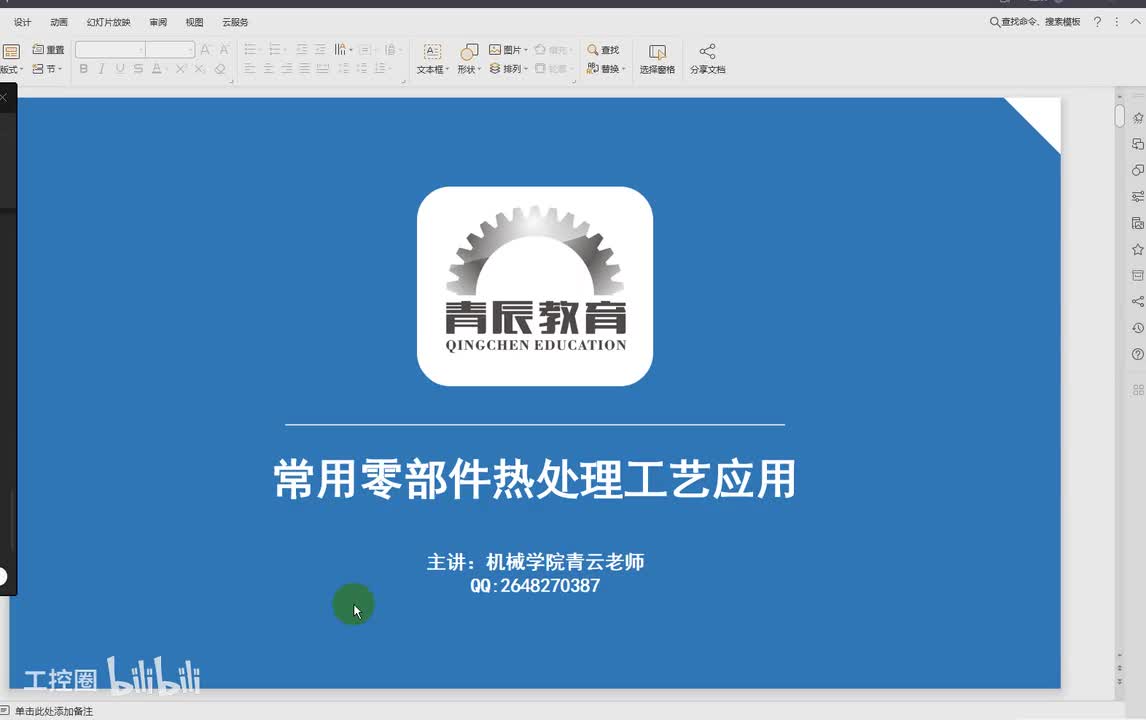This screenshot has width=1146, height=720.
Task: Collapse the ribbon with the up chevron
Action: coord(1135,22)
